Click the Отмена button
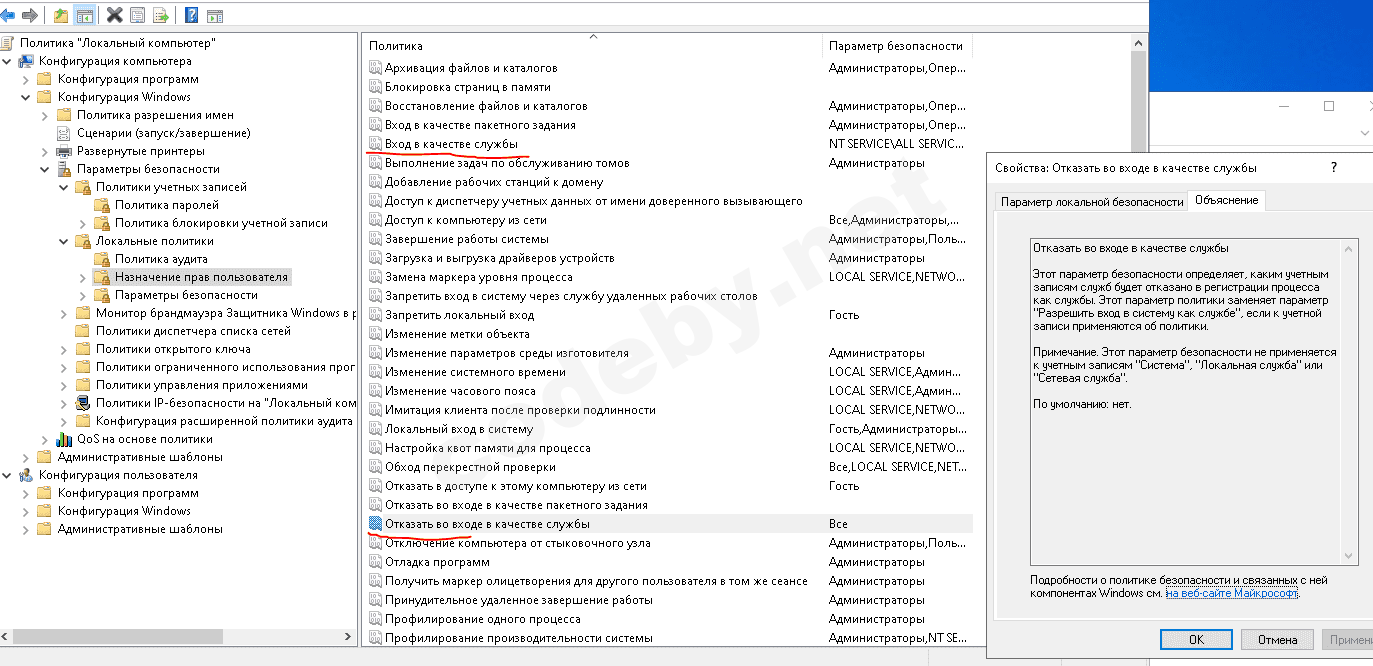The height and width of the screenshot is (666, 1373). pyautogui.click(x=1276, y=640)
